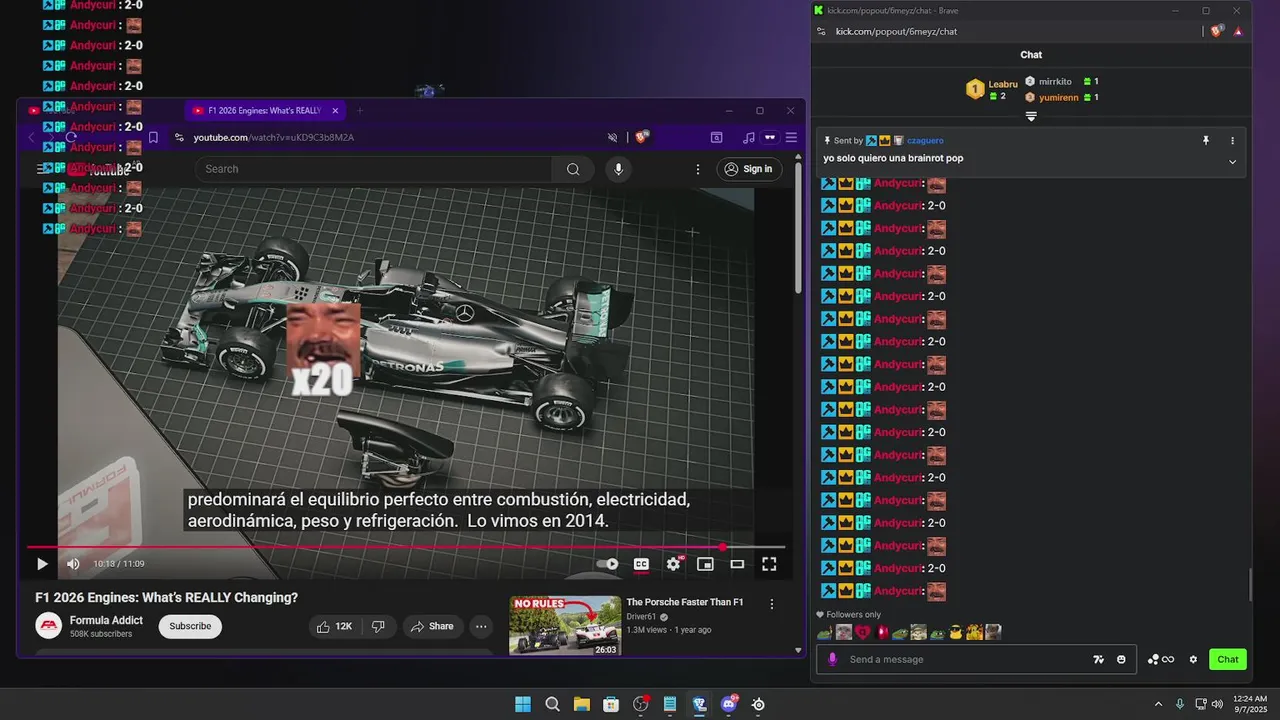Insert the red heart emote
The width and height of the screenshot is (1280, 720).
(863, 632)
